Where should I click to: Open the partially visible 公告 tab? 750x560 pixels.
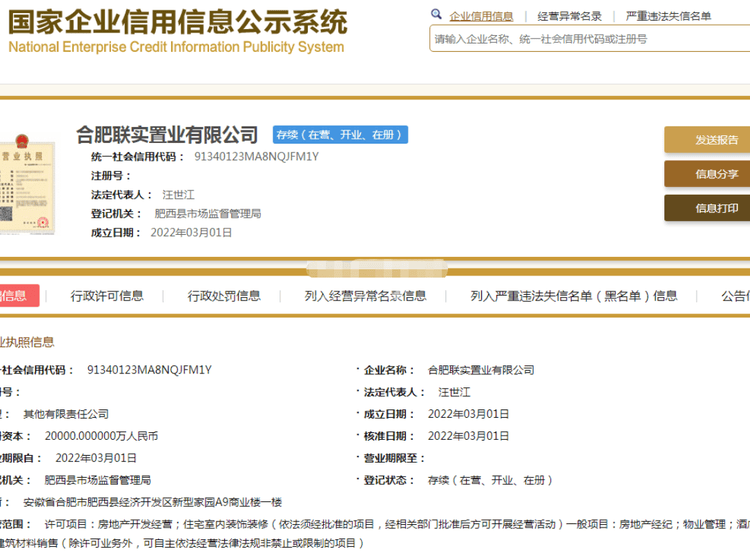click(735, 296)
